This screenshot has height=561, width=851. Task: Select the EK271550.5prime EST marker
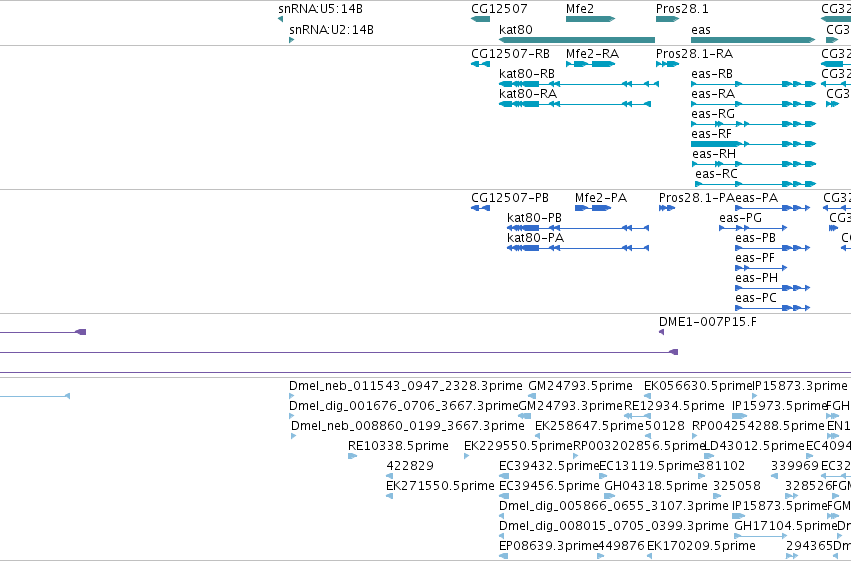(x=389, y=496)
